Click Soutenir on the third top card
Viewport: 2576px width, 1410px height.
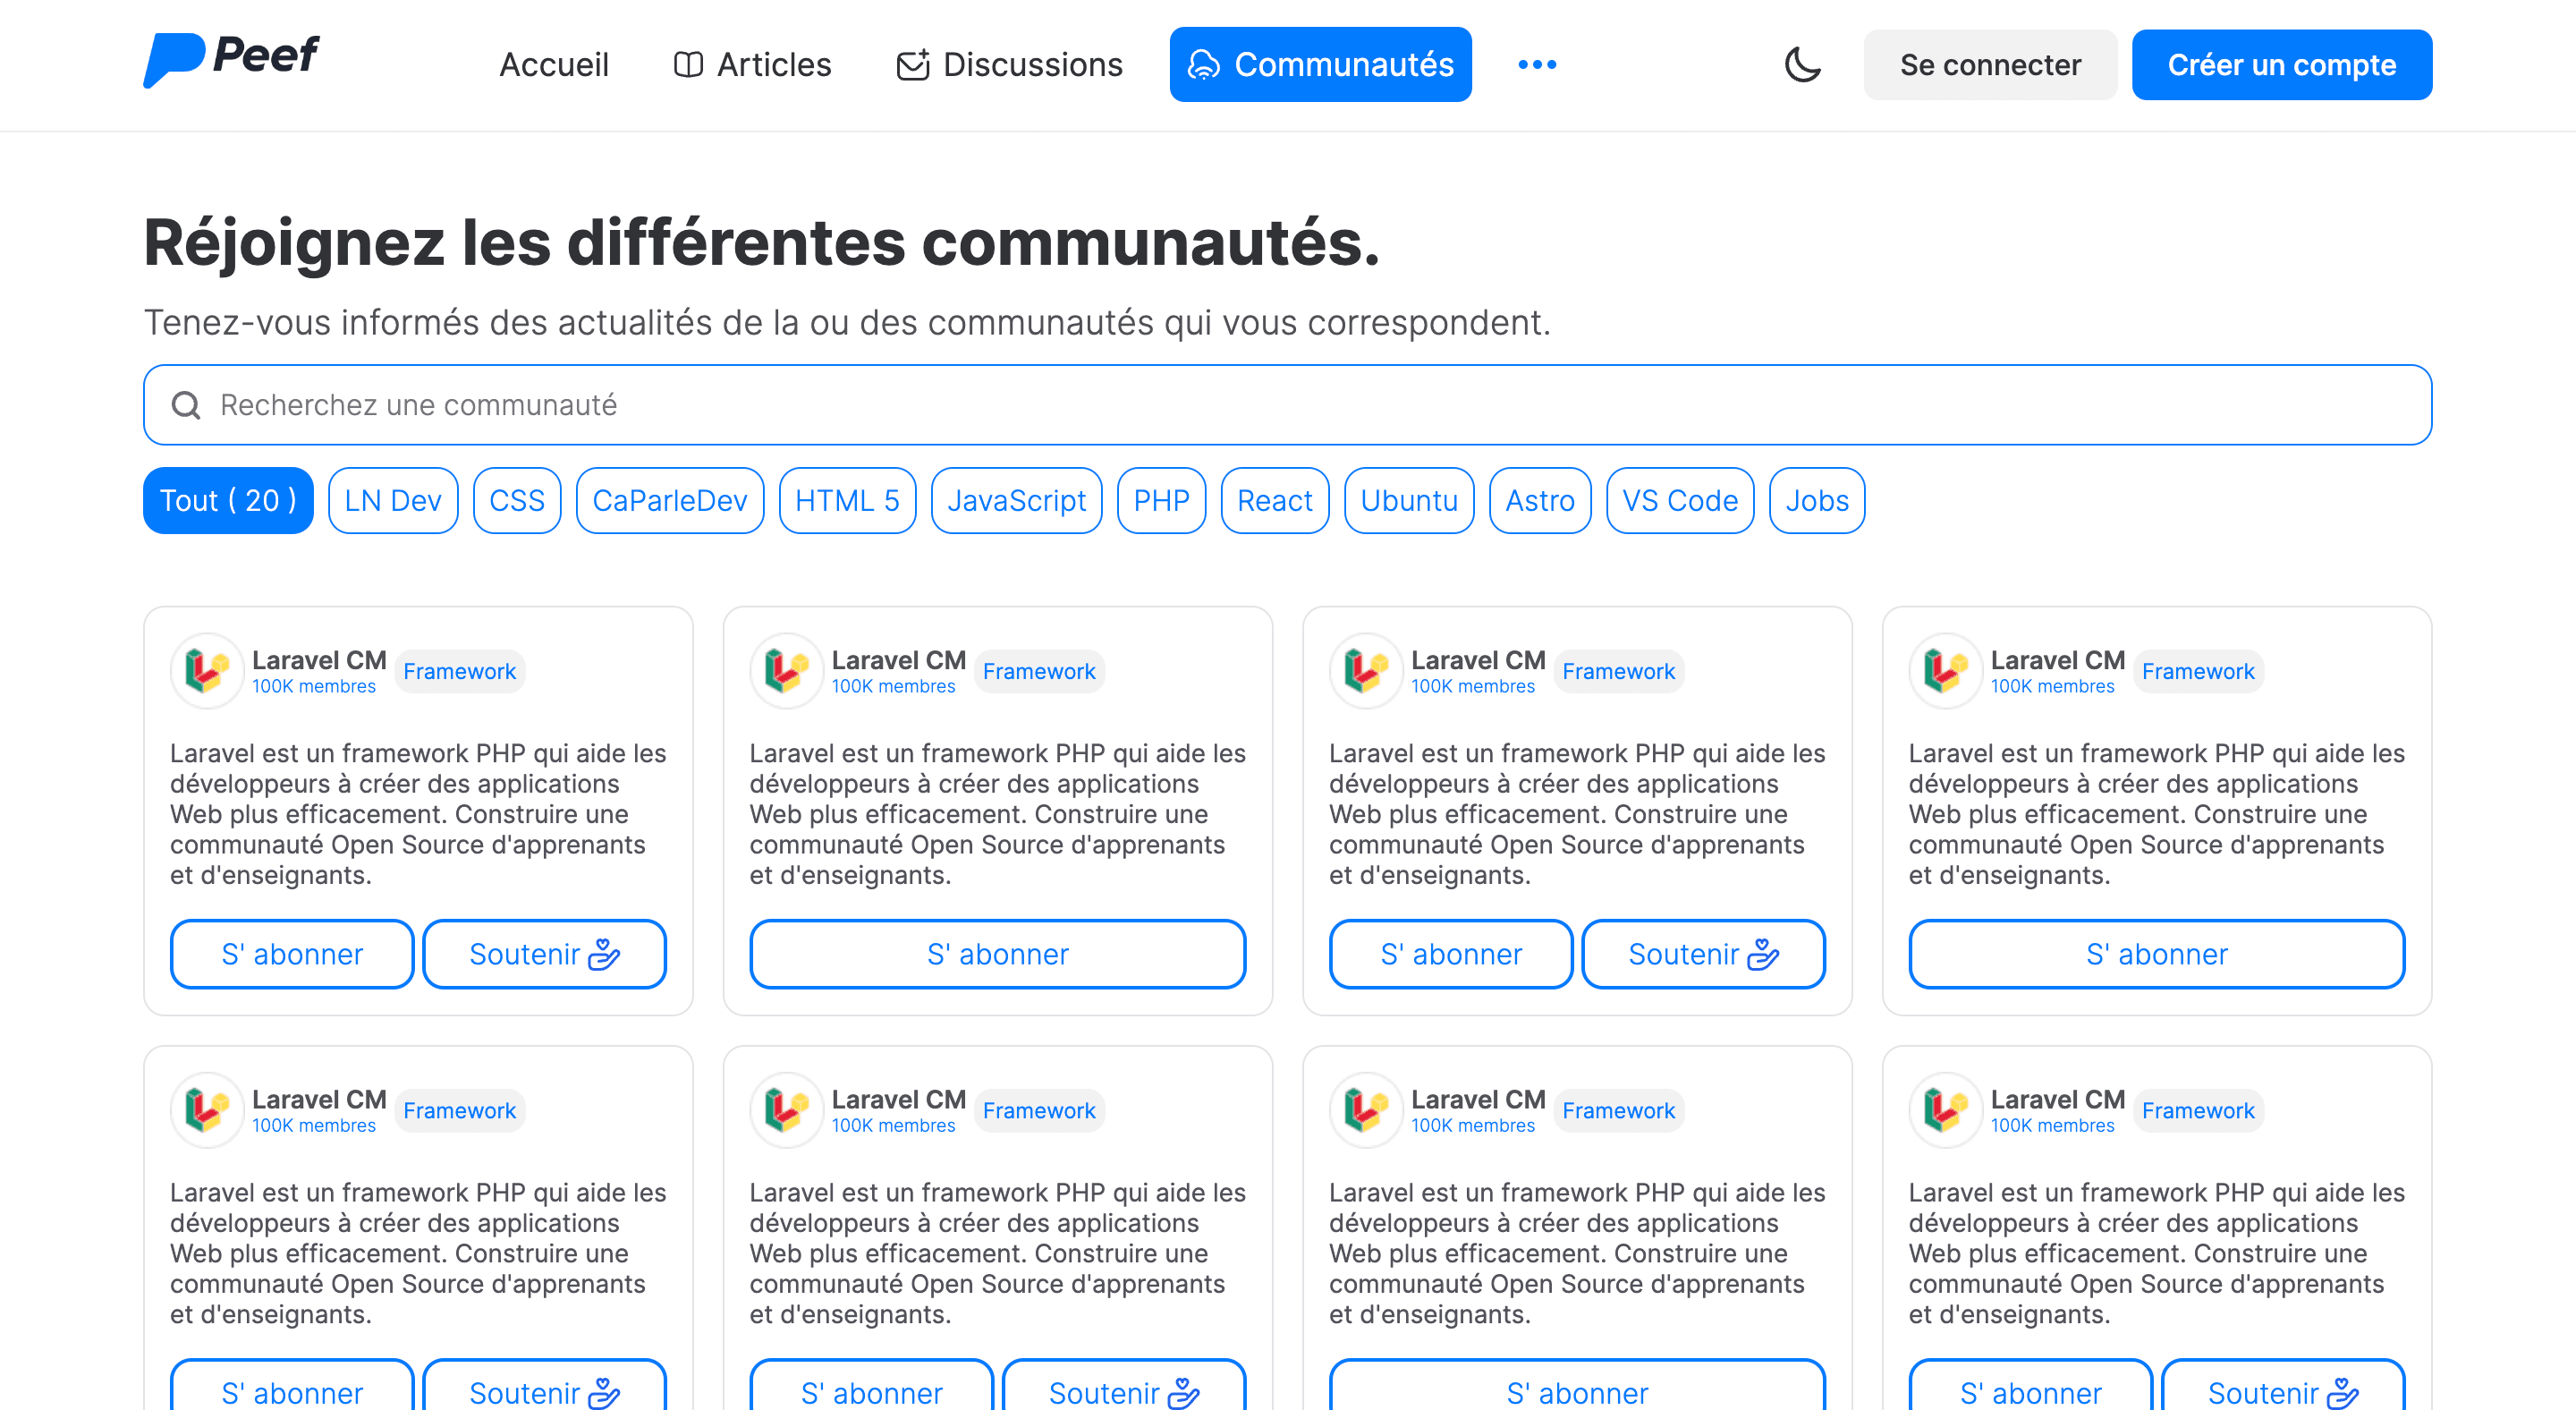(1702, 954)
